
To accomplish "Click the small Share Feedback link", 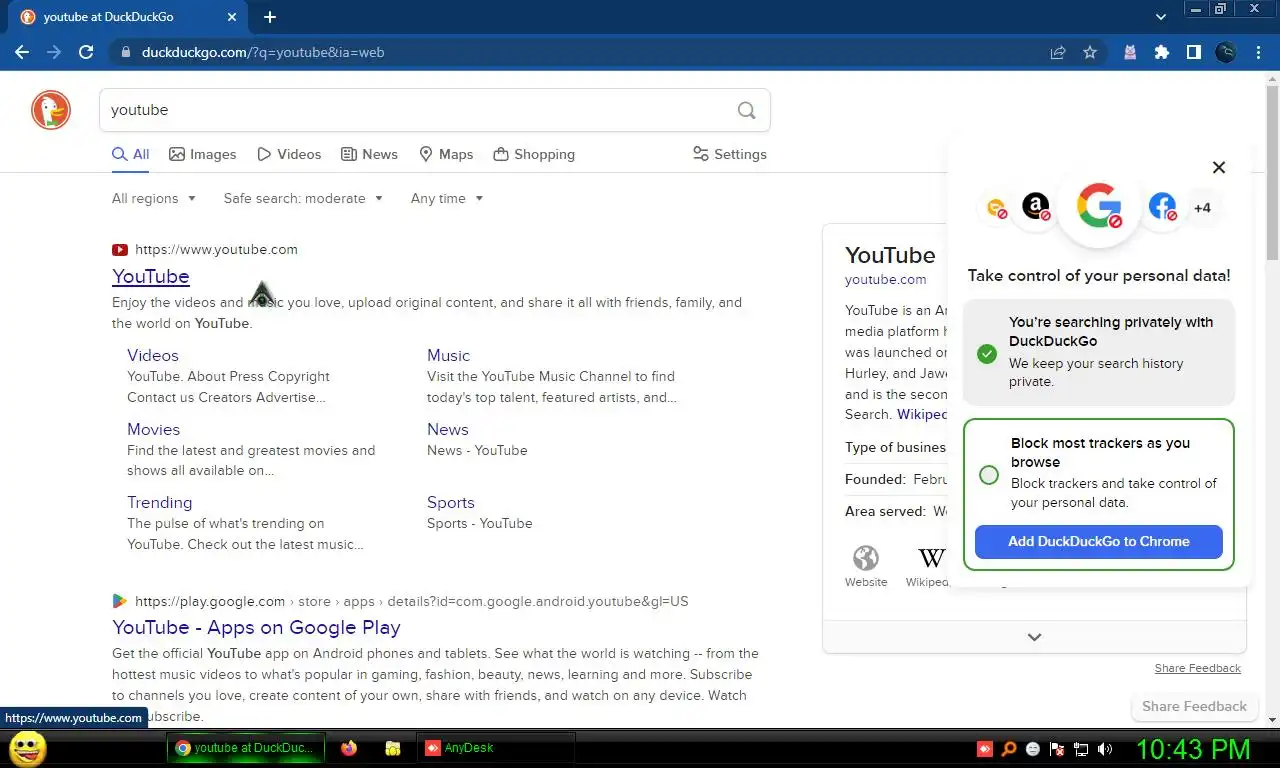I will pyautogui.click(x=1198, y=668).
